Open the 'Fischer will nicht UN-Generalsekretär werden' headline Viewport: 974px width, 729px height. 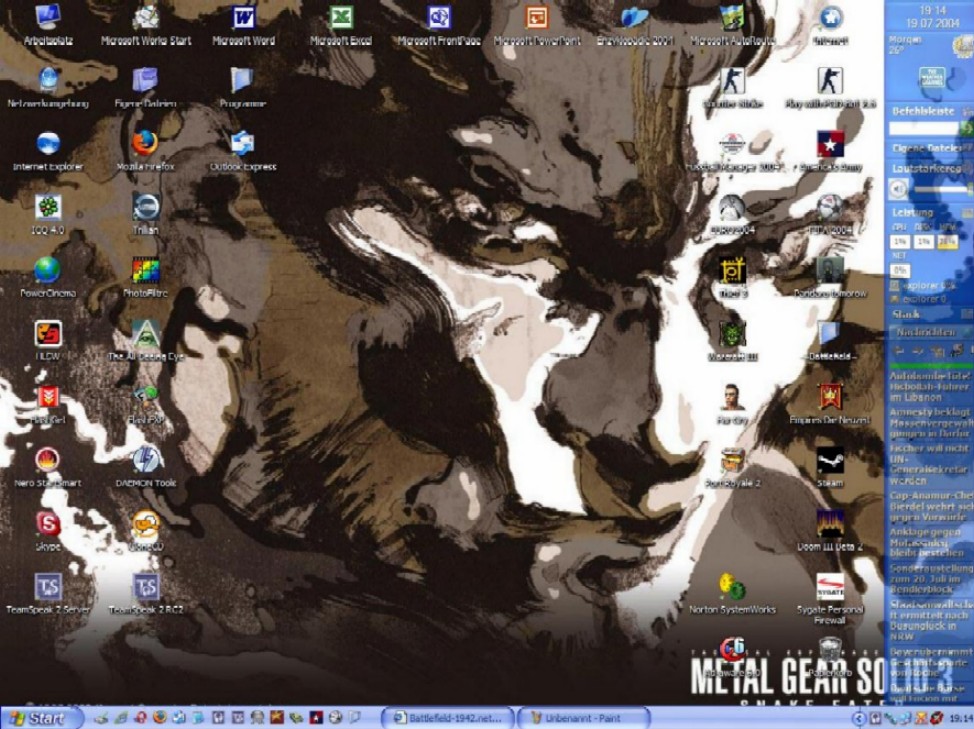click(930, 464)
